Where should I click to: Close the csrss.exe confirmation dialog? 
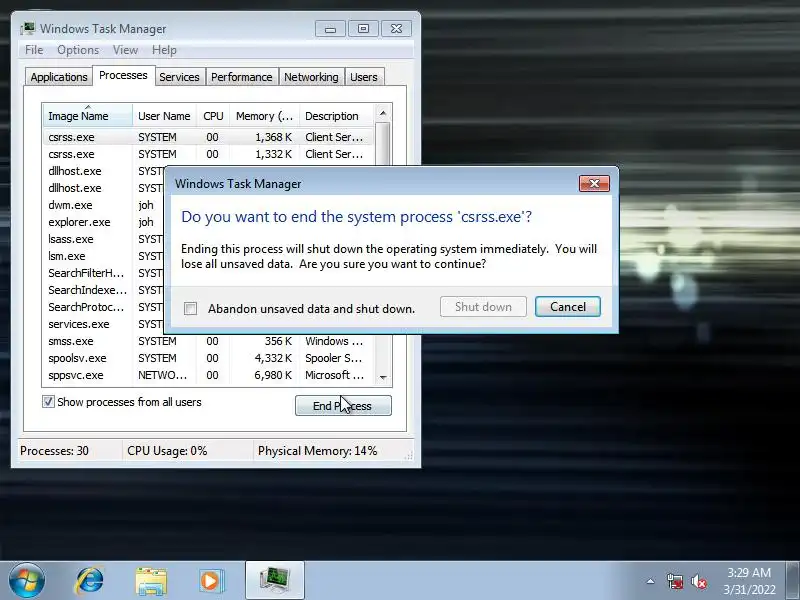click(594, 184)
